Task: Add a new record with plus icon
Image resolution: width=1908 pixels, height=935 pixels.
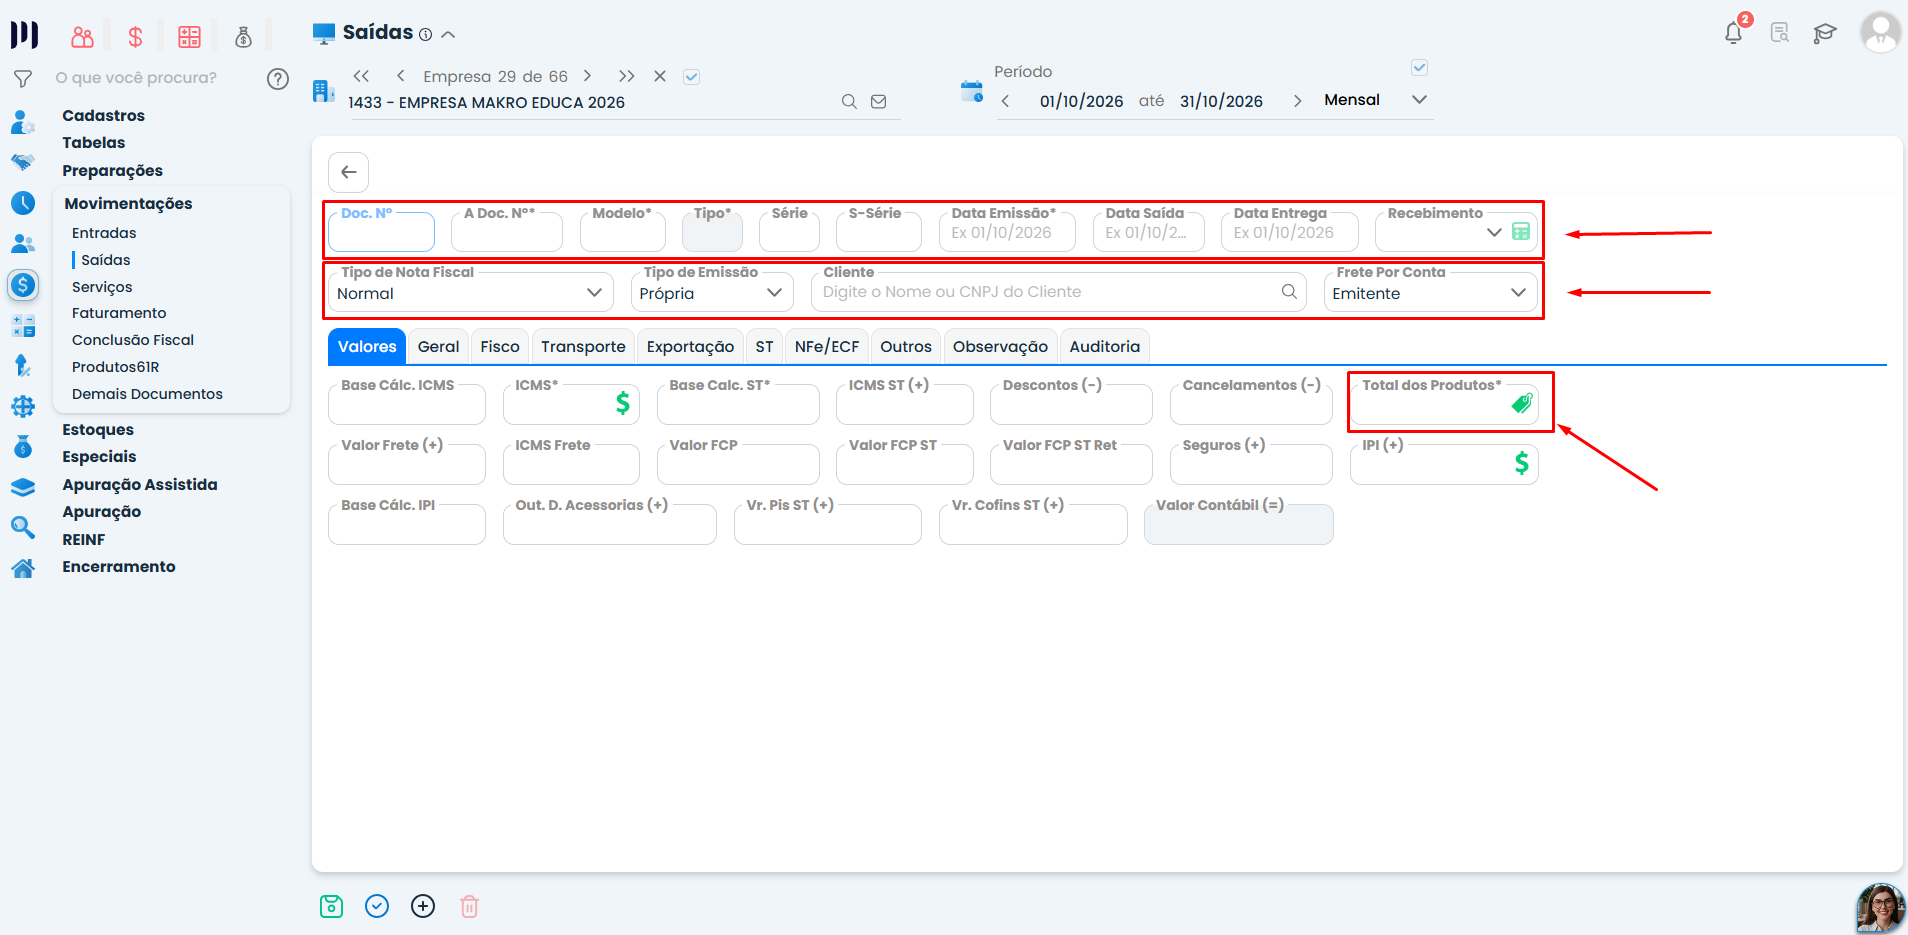Action: [x=423, y=906]
